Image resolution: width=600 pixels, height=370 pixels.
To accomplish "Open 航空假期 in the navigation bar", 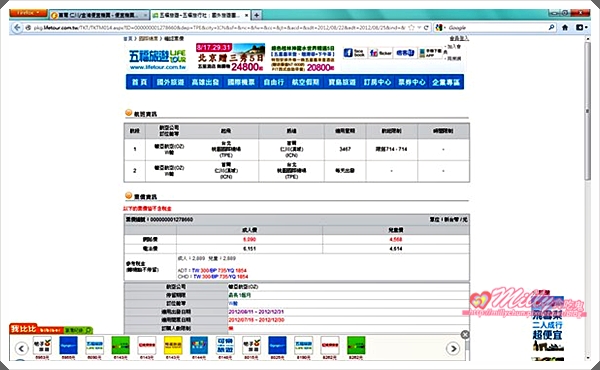I will point(305,82).
